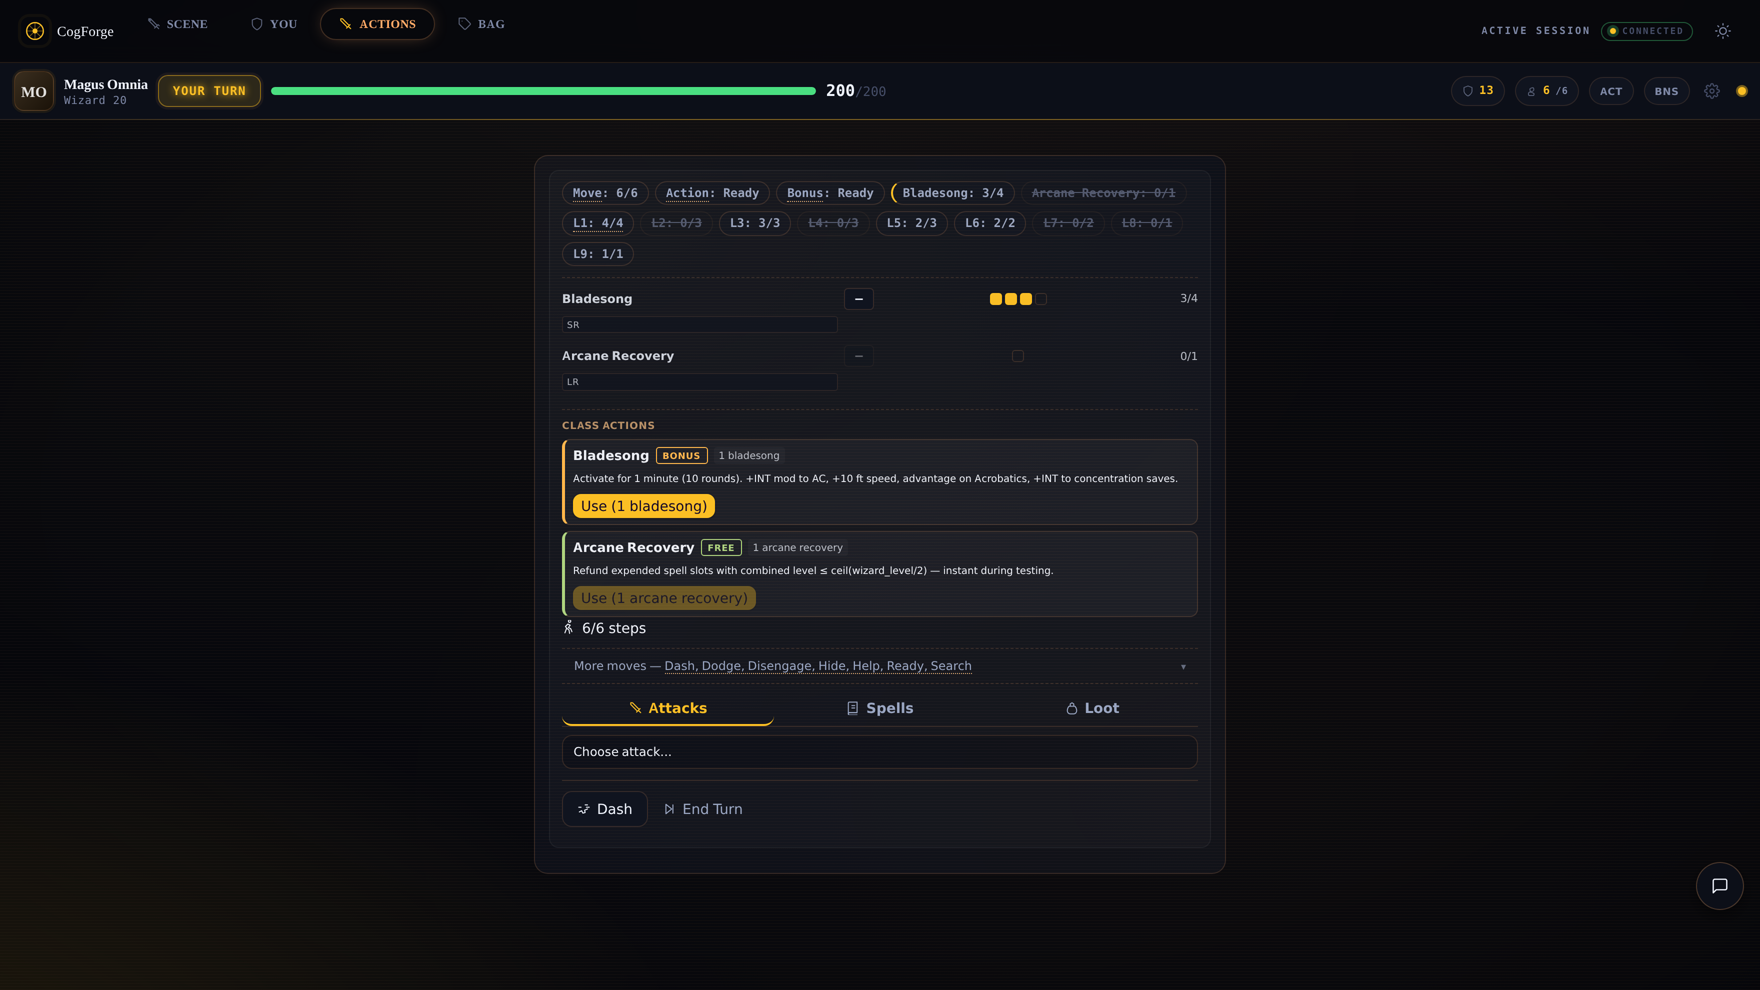1760x990 pixels.
Task: Toggle the second Bladesong charge pip
Action: pyautogui.click(x=1010, y=299)
